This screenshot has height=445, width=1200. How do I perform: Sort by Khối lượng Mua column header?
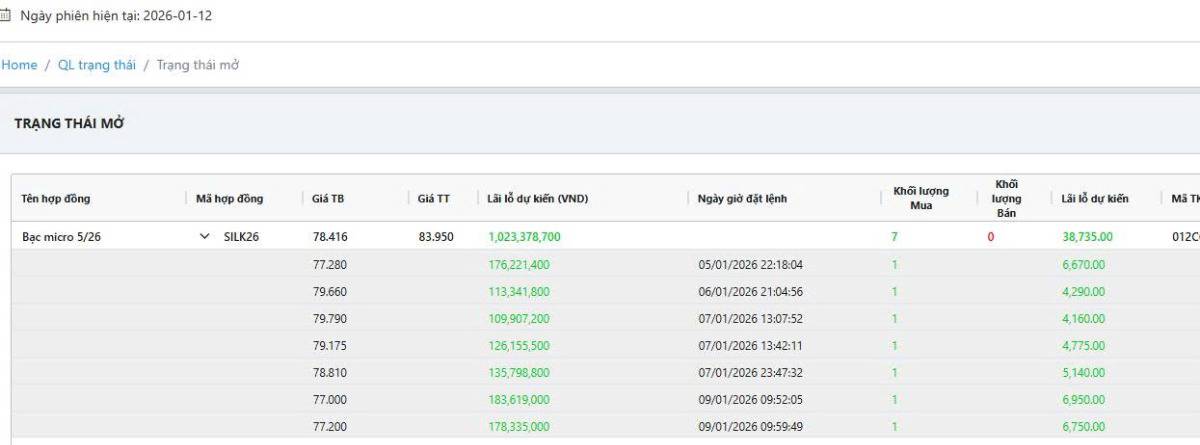[x=921, y=198]
